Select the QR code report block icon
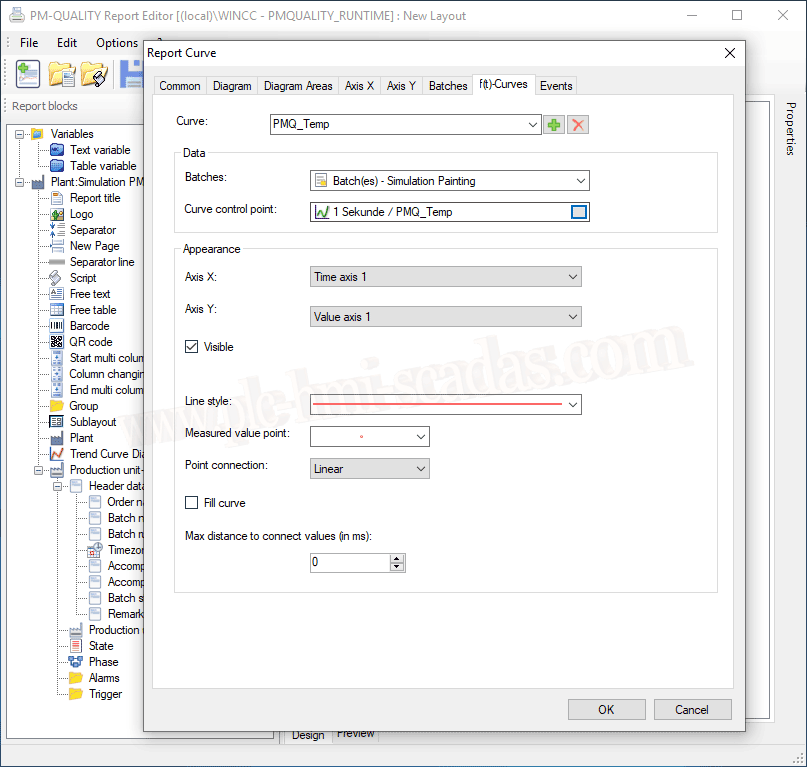 tap(57, 342)
